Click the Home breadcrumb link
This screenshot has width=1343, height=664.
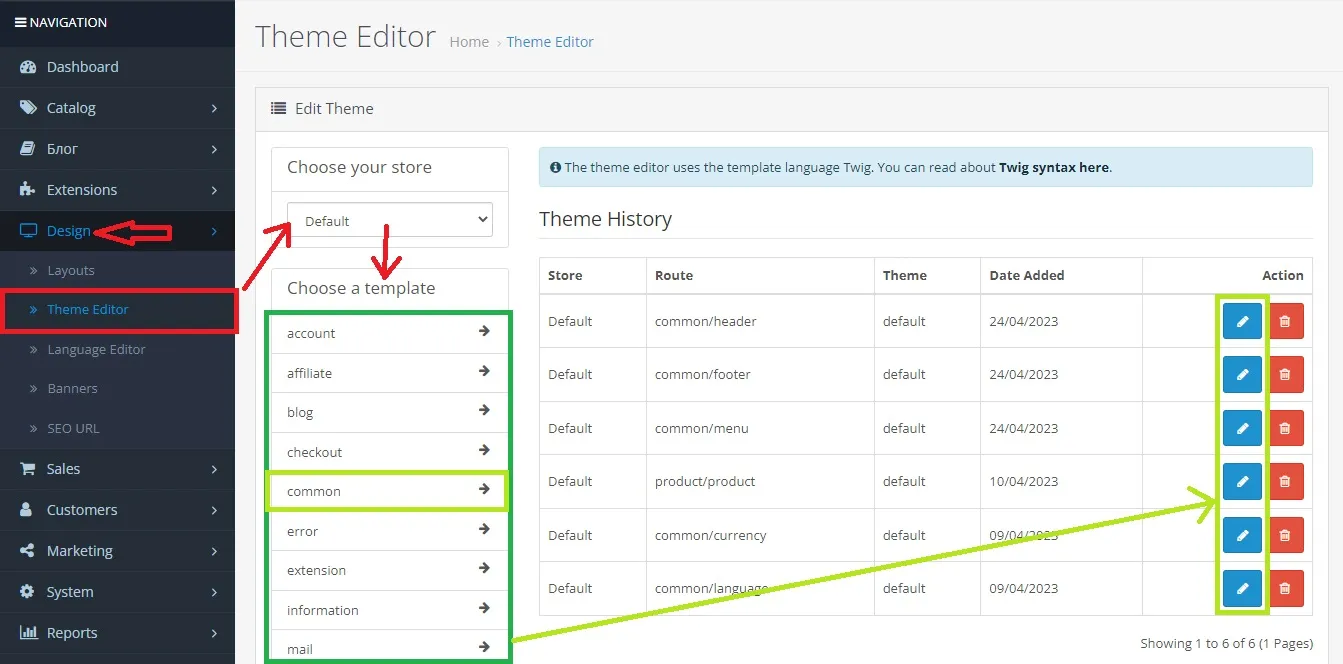pos(469,42)
